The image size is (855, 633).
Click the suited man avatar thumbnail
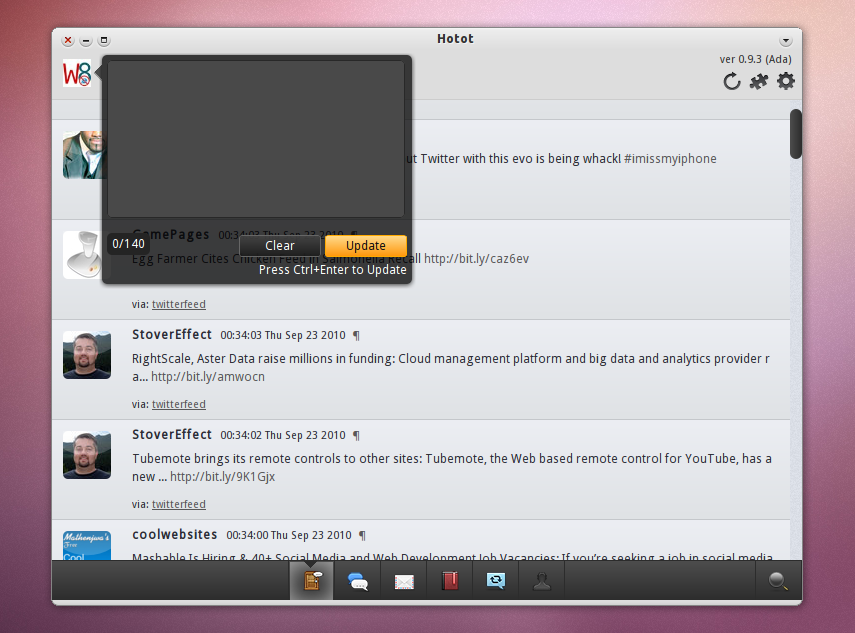(x=82, y=155)
